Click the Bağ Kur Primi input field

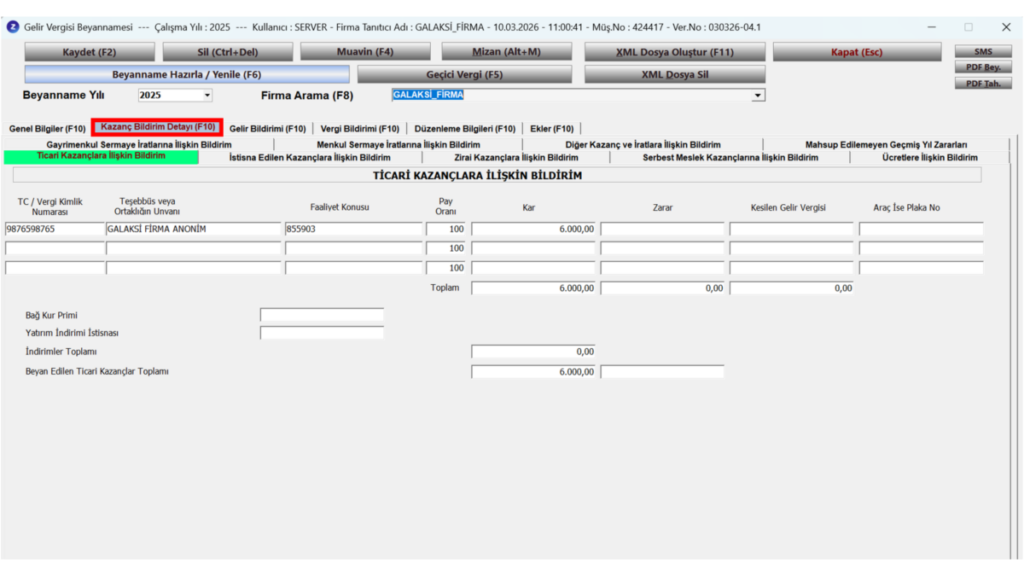[321, 315]
